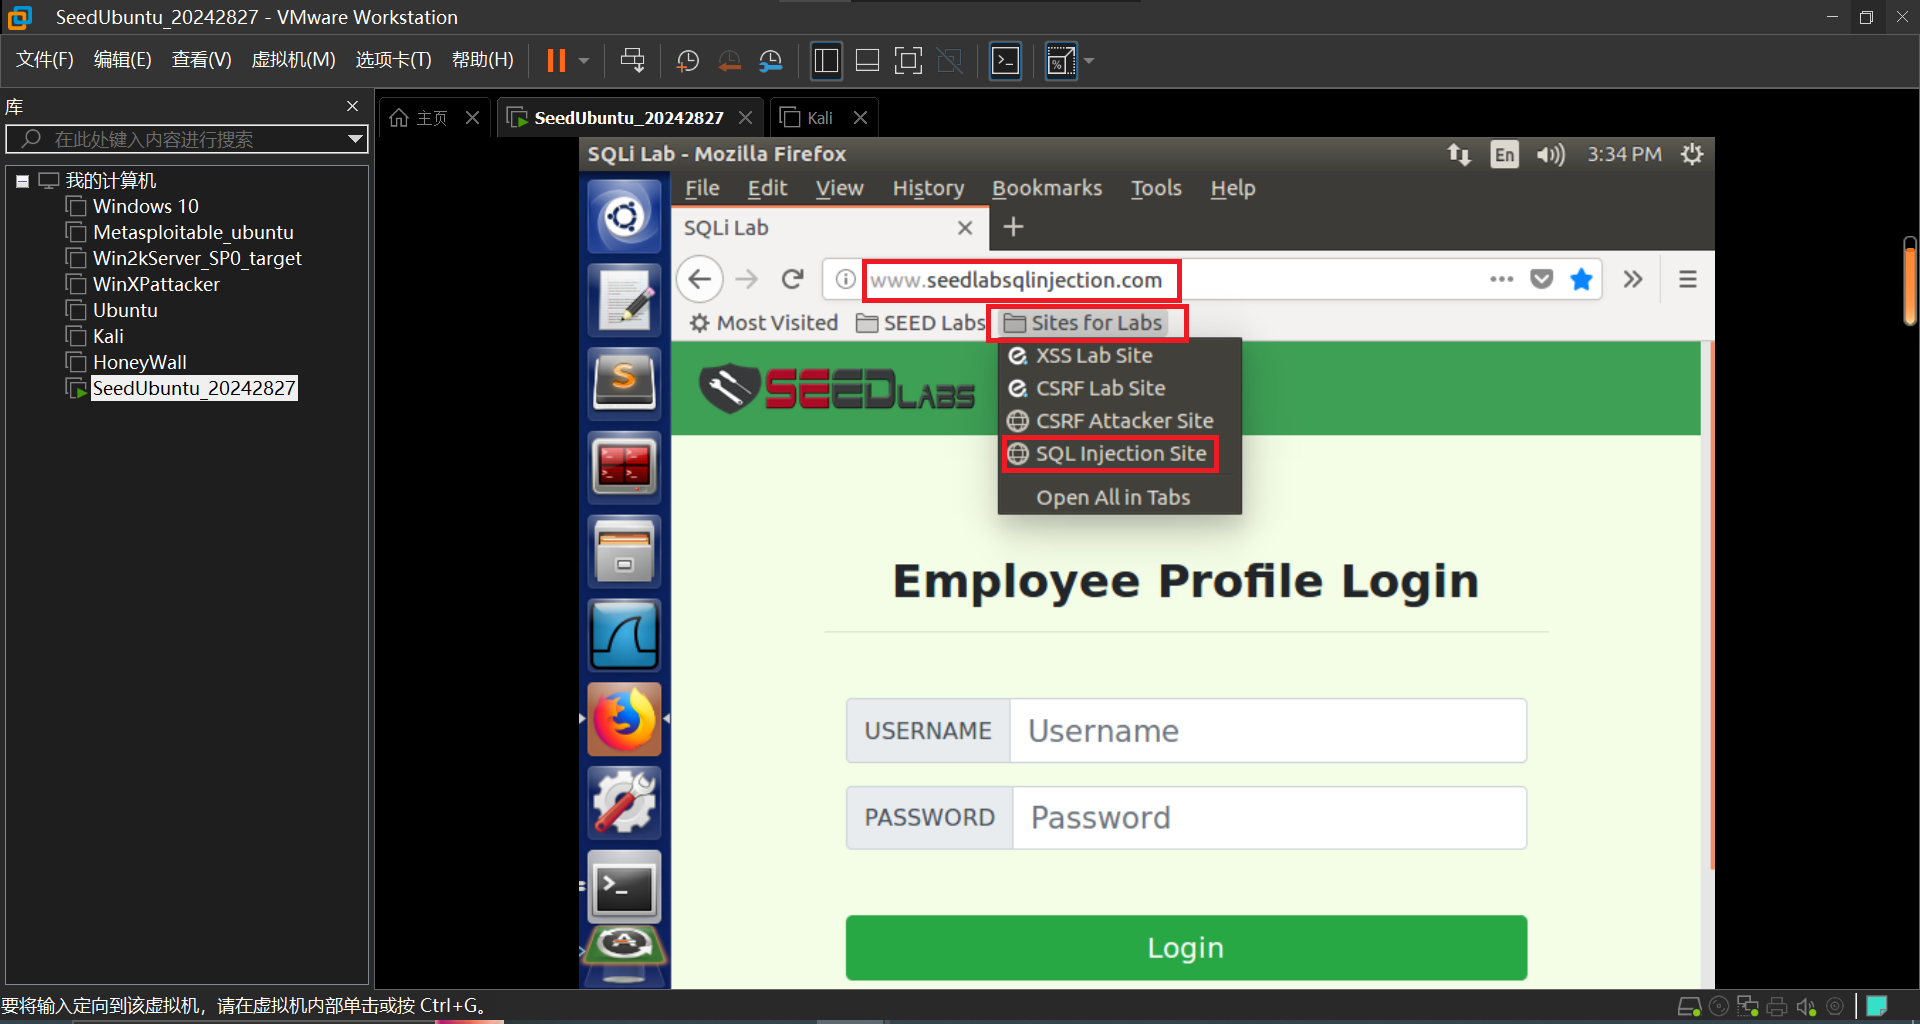Click the library search field
Image resolution: width=1920 pixels, height=1024 pixels.
pos(187,139)
